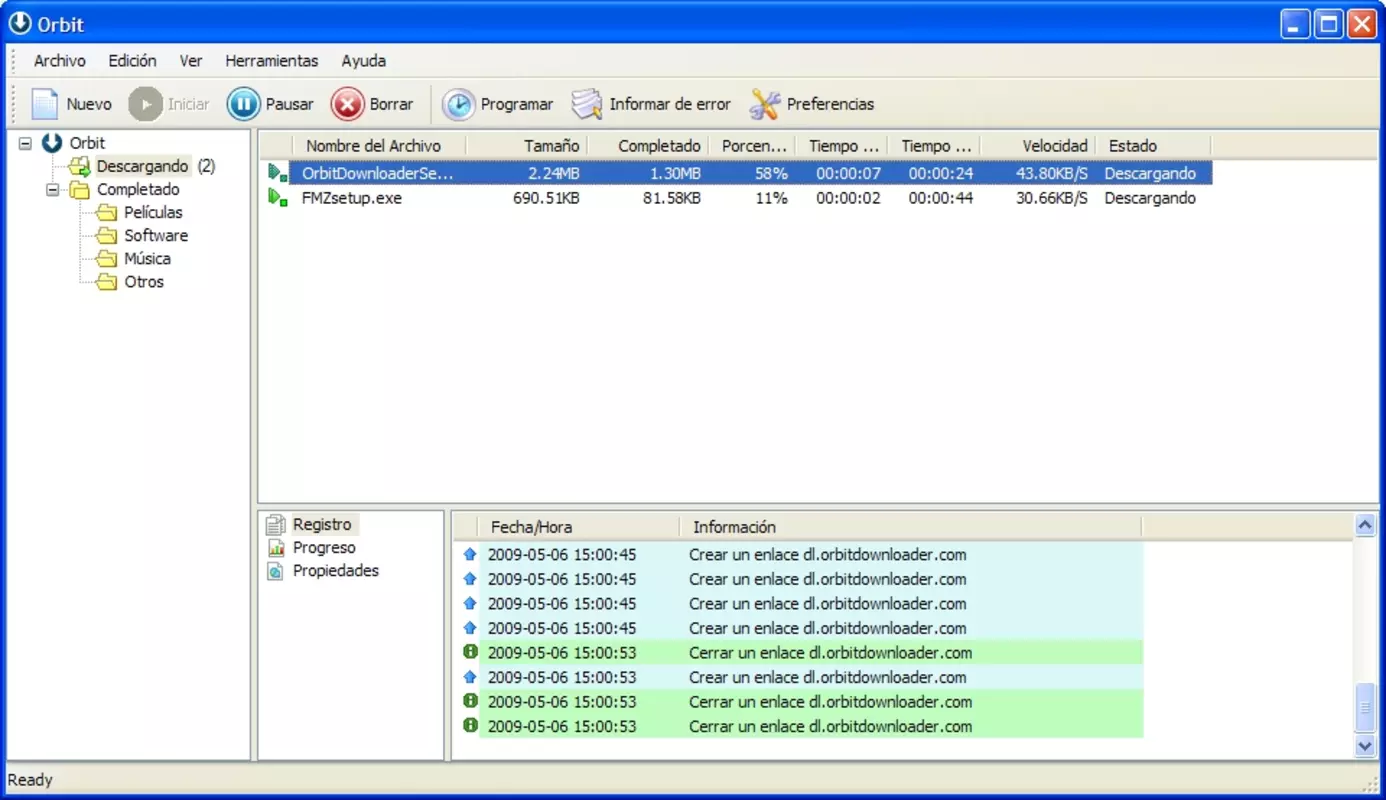Select the Películas category label
The height and width of the screenshot is (800, 1386).
click(x=154, y=212)
